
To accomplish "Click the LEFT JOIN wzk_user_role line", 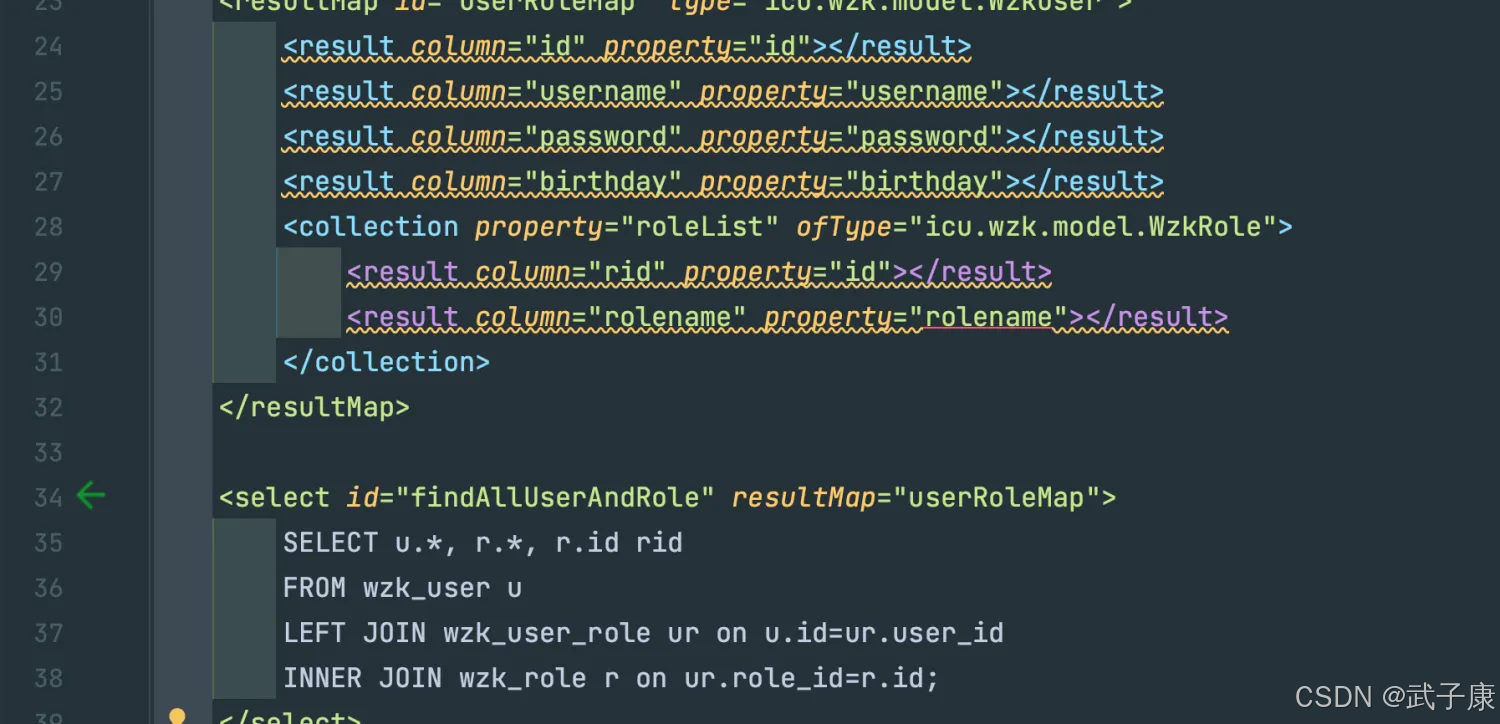I will 643,633.
